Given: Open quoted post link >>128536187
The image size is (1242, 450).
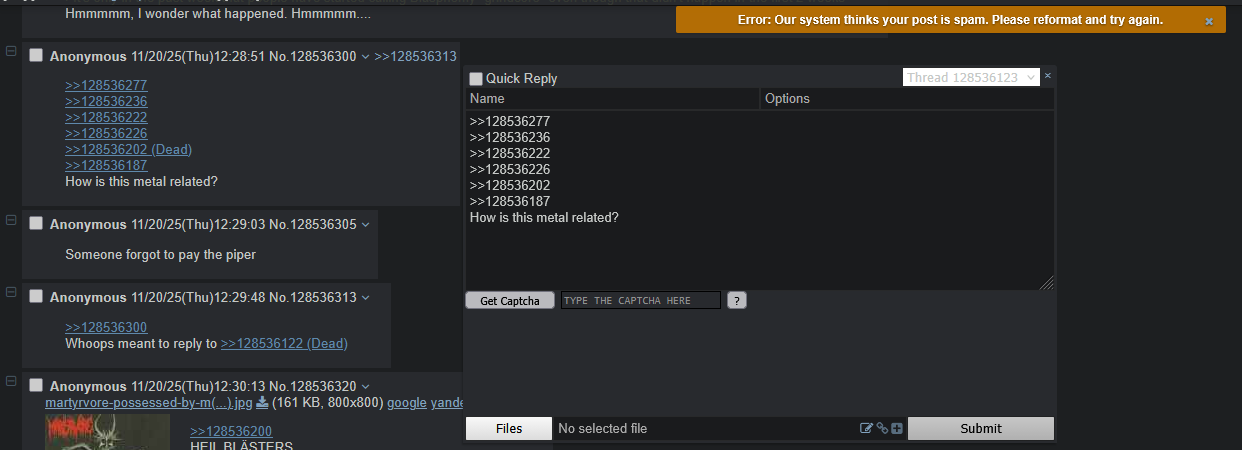Looking at the screenshot, I should [106, 165].
